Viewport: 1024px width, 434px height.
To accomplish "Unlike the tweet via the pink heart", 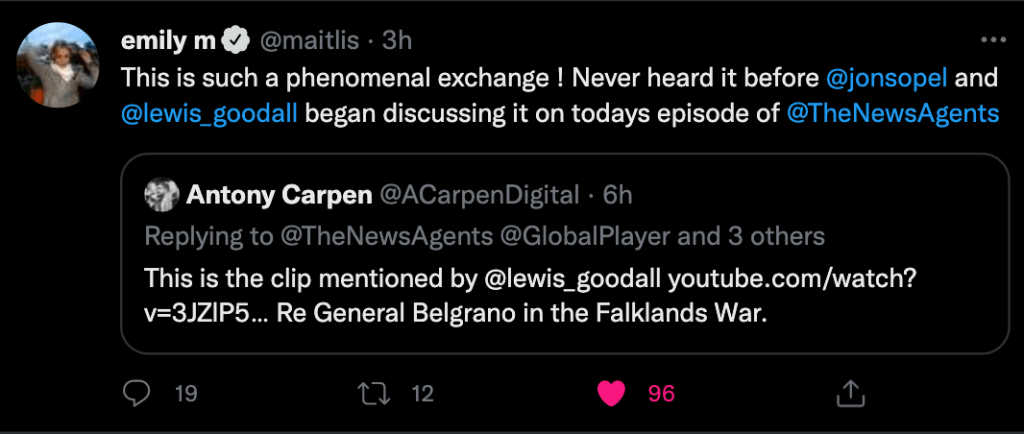I will coord(609,393).
